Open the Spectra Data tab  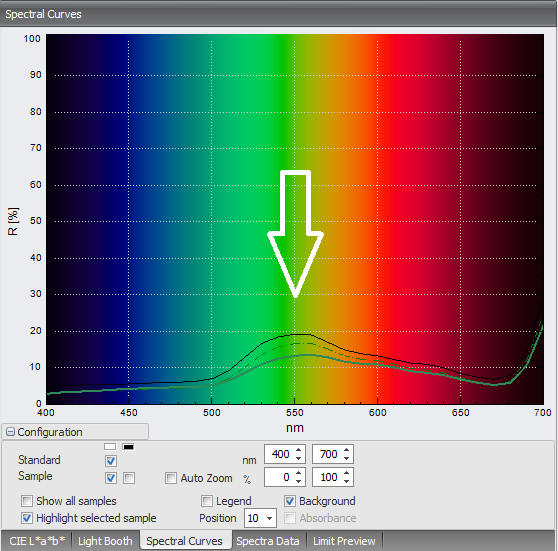point(268,541)
